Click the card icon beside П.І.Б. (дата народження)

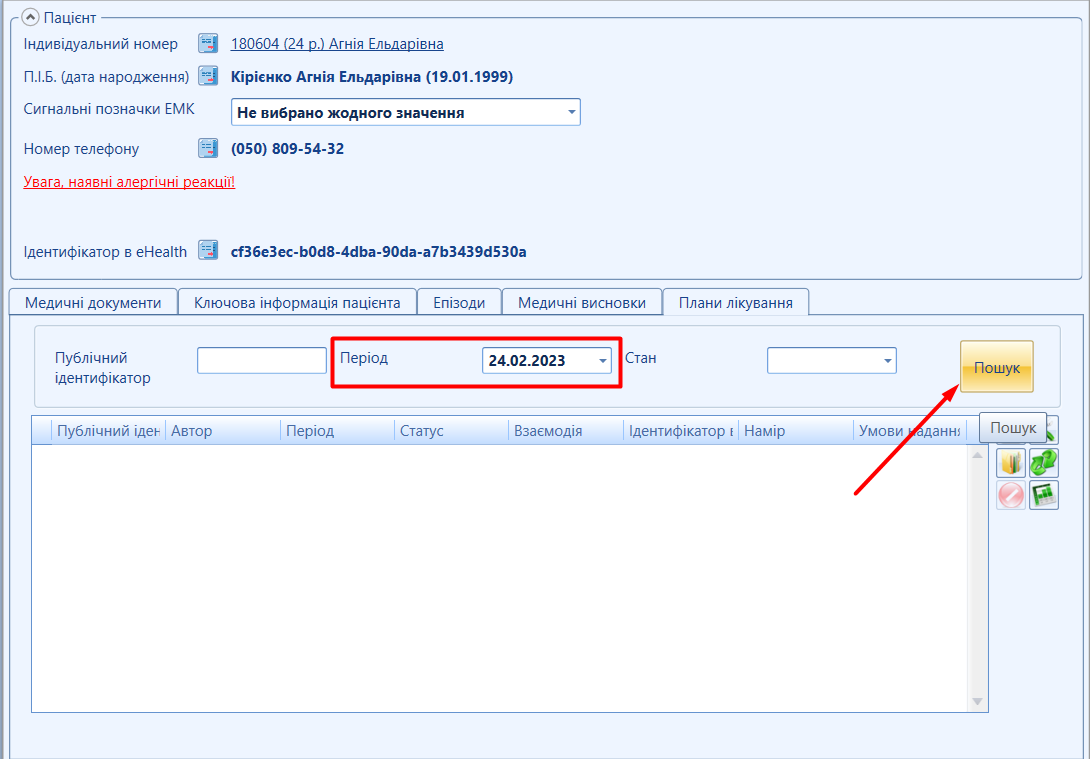tap(208, 76)
